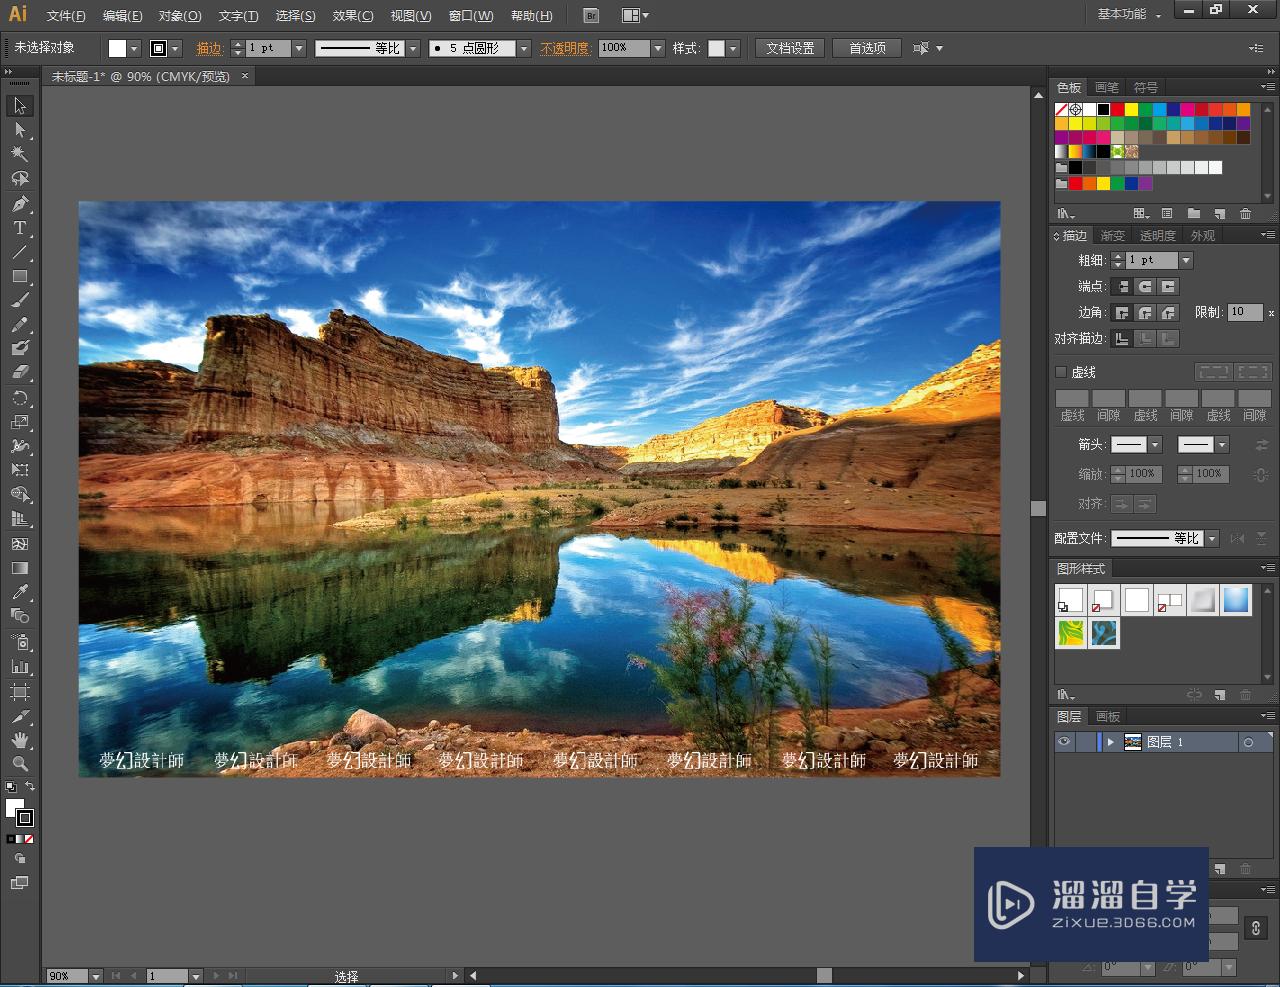Open swatch libraries menu in Swatches panel
1280x987 pixels.
pyautogui.click(x=1066, y=213)
